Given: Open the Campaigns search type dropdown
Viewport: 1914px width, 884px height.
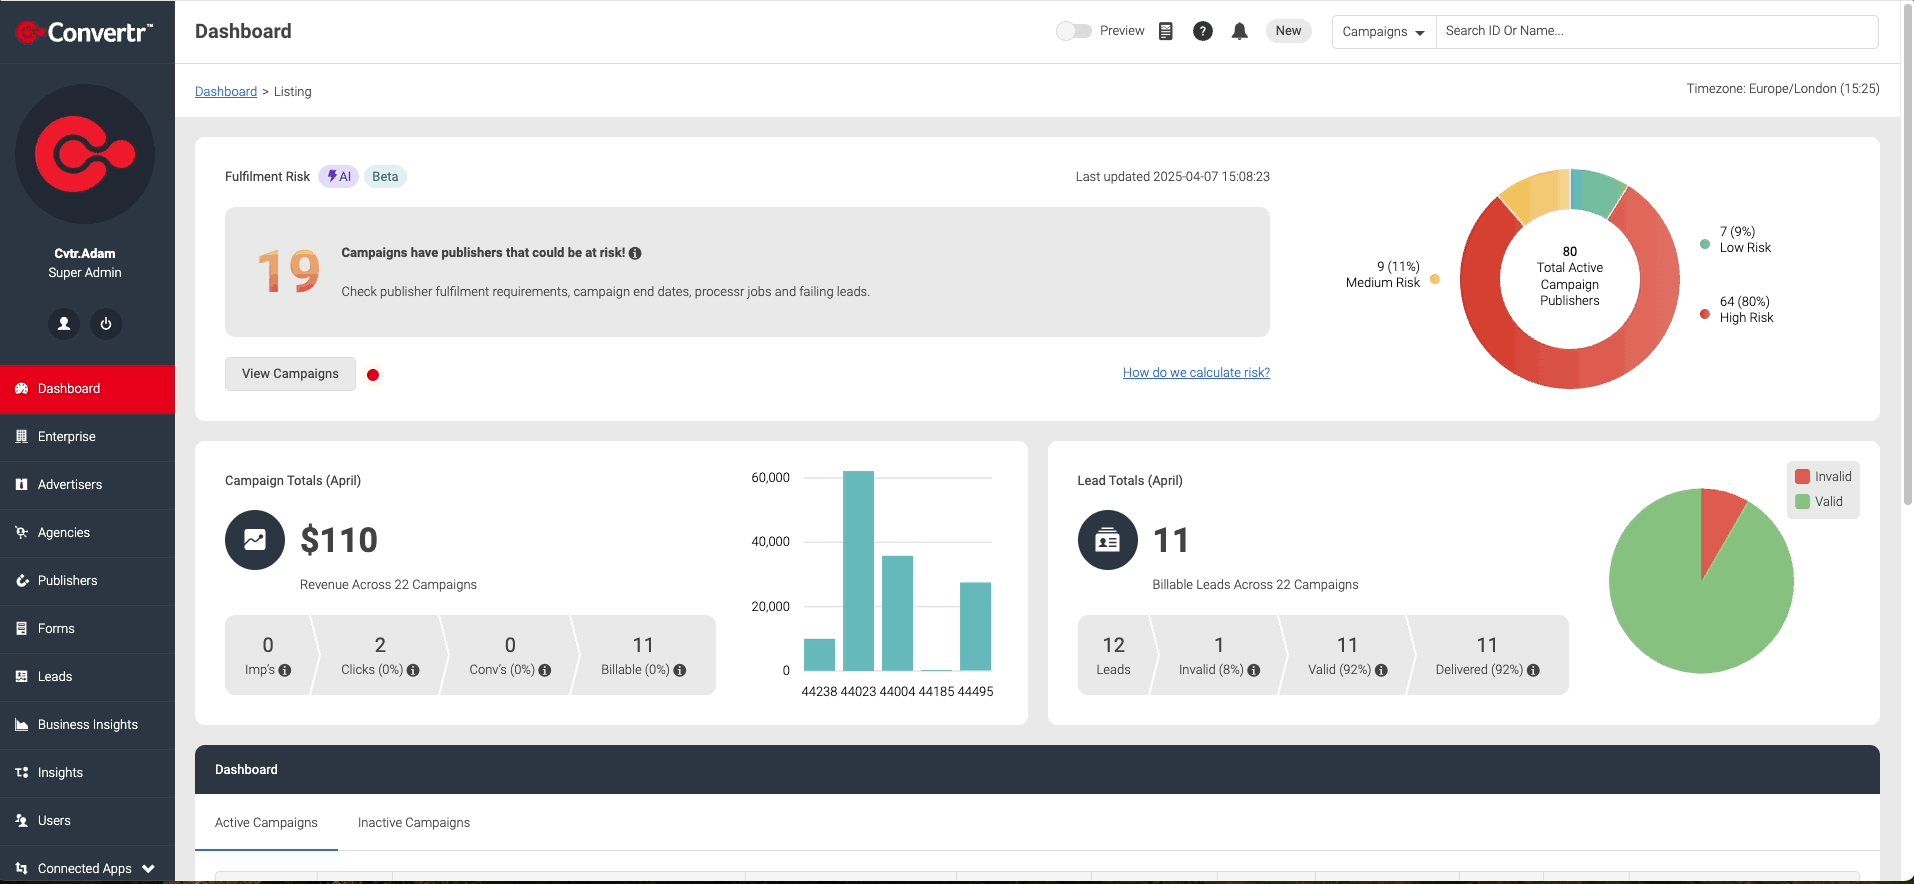Looking at the screenshot, I should 1384,32.
